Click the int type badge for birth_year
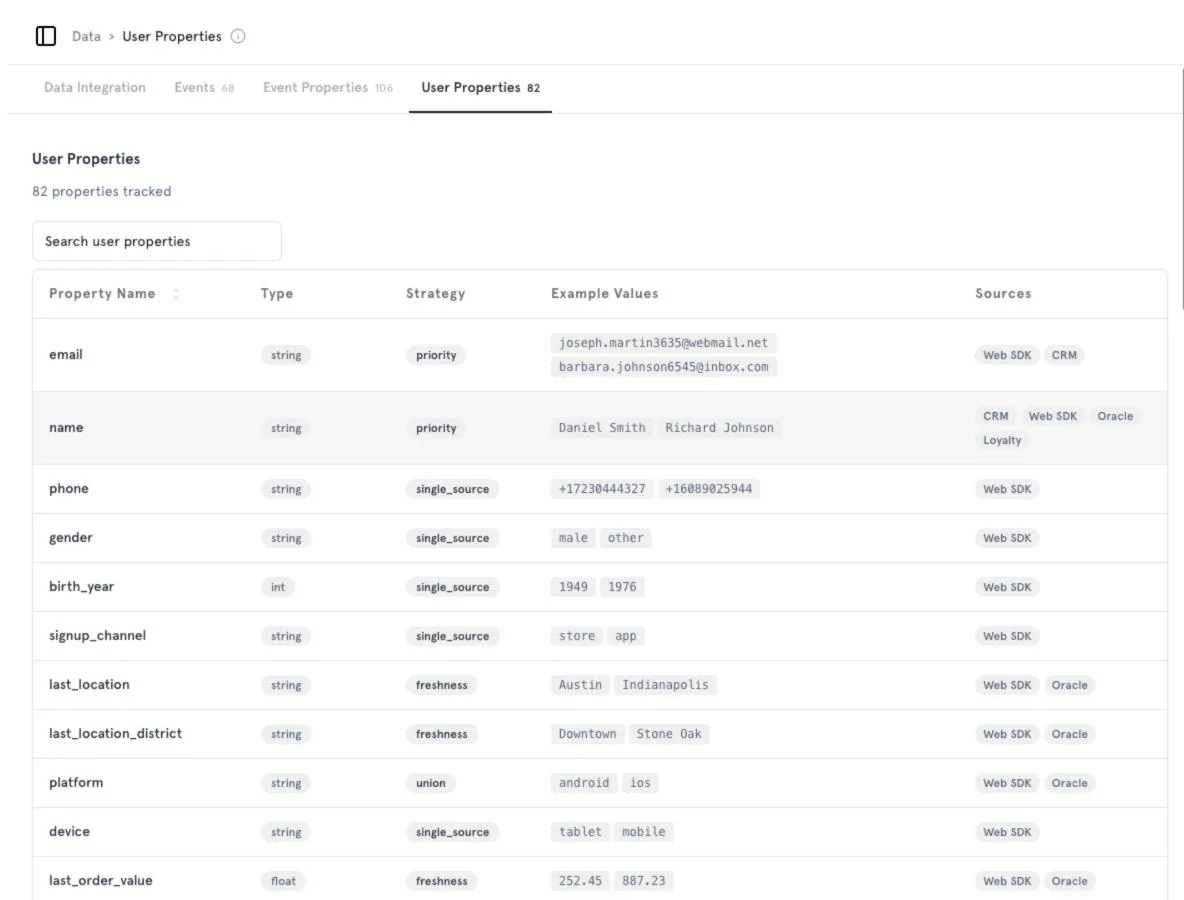Screen dimensions: 1184x900 click(x=278, y=587)
